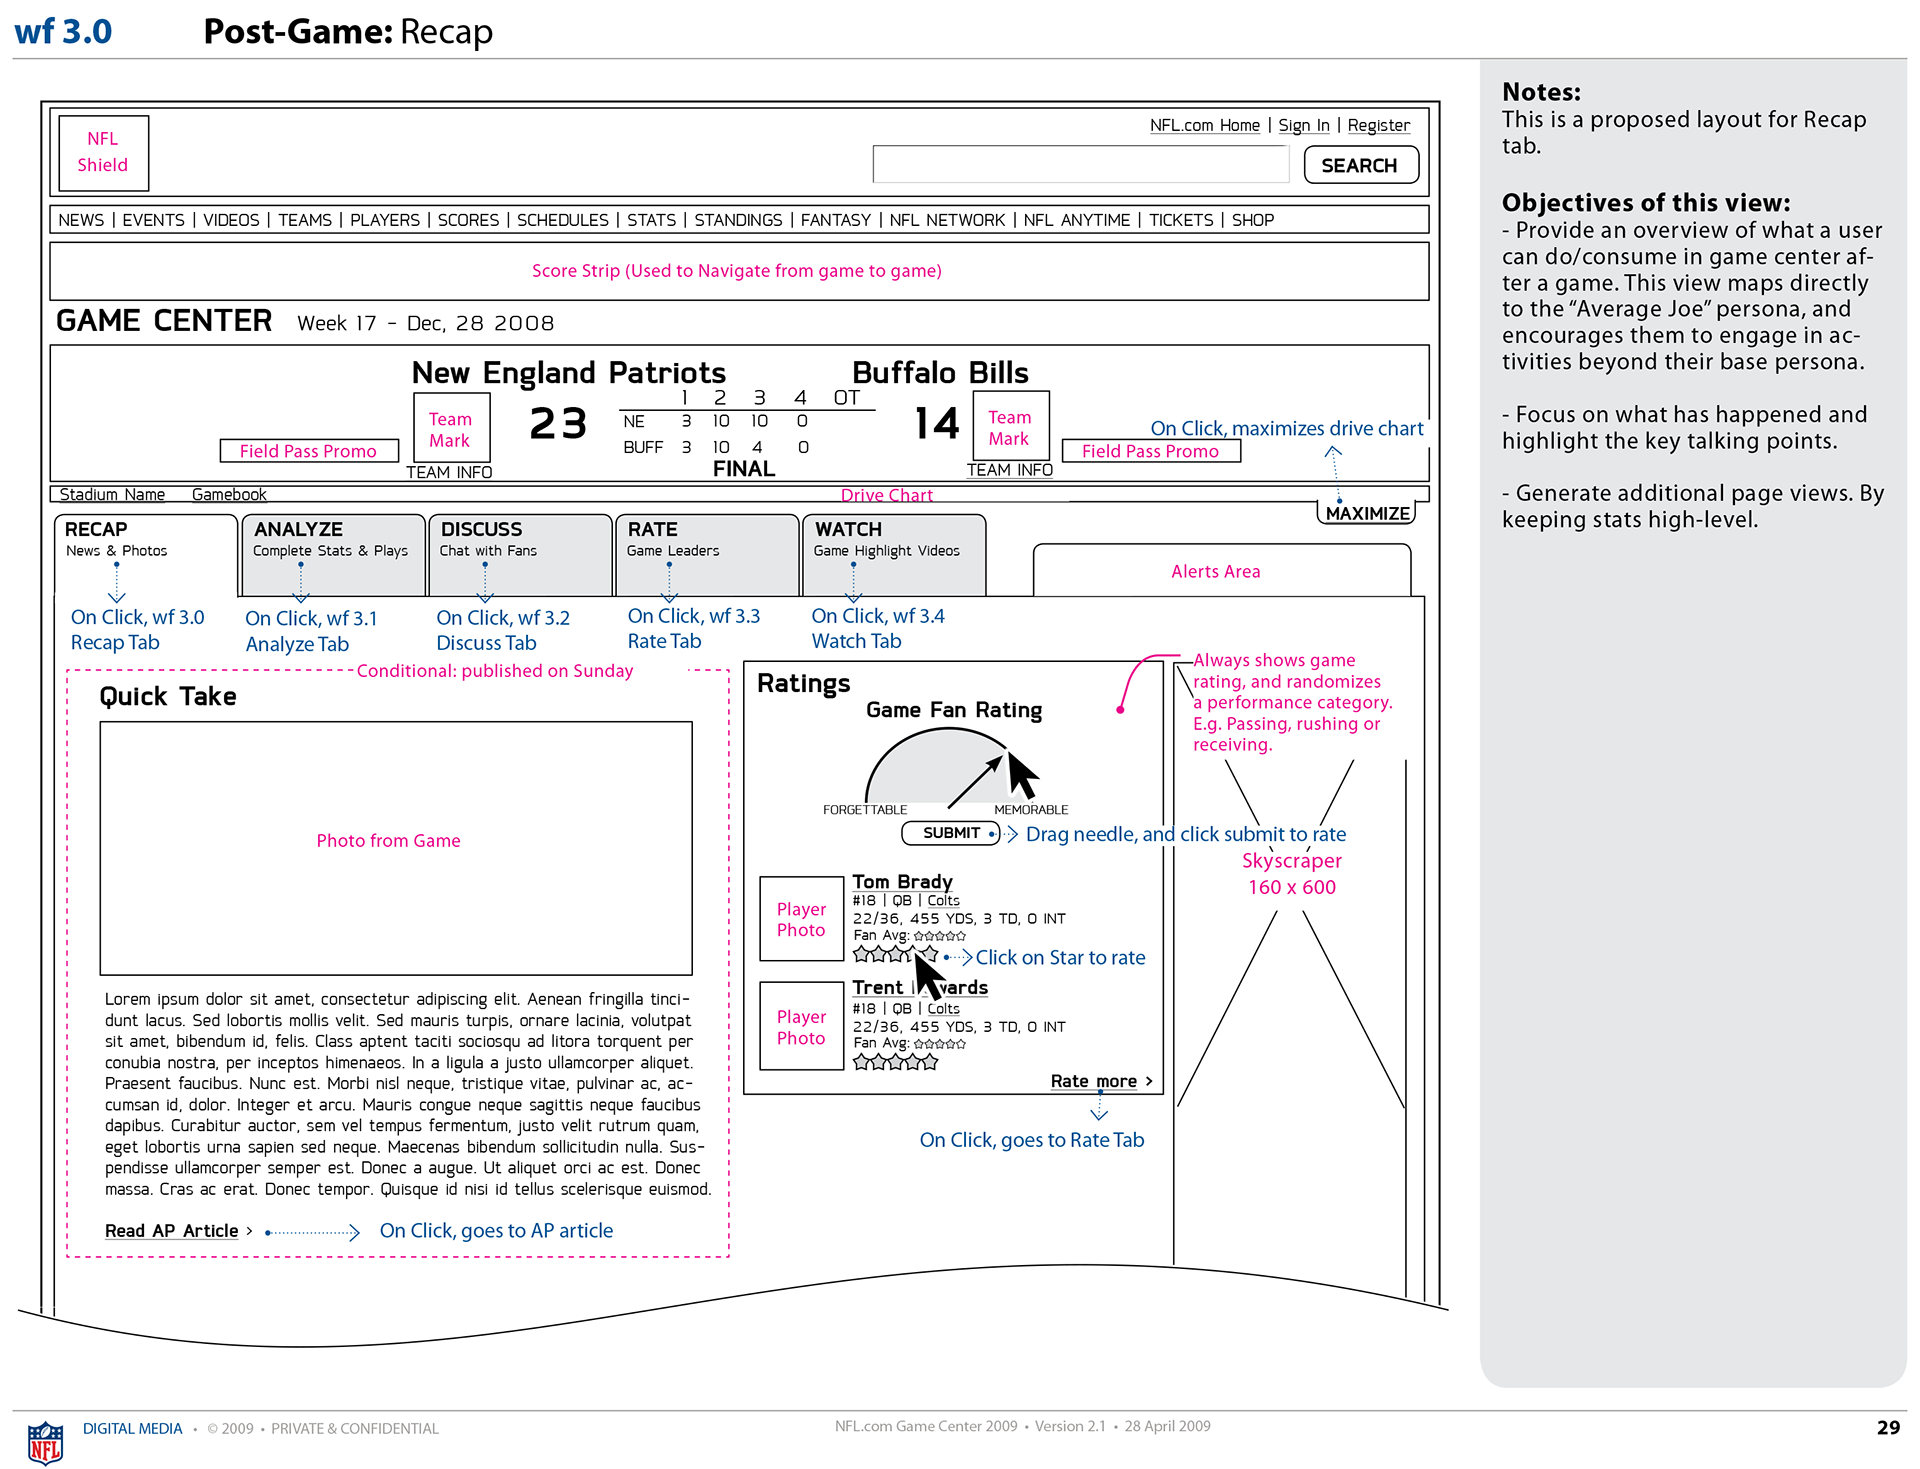Switch to the RATE tab

pyautogui.click(x=707, y=555)
